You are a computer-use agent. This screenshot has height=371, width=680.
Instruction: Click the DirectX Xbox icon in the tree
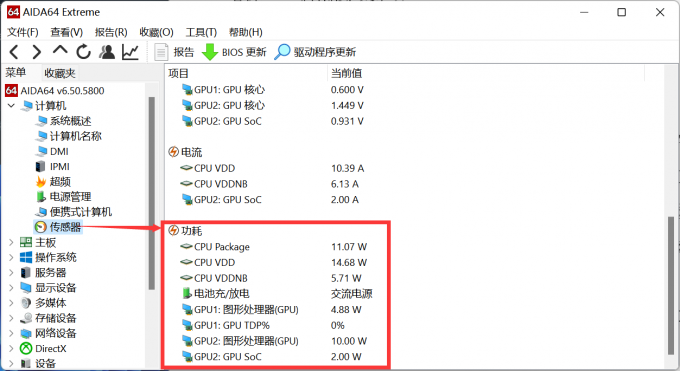[26, 348]
